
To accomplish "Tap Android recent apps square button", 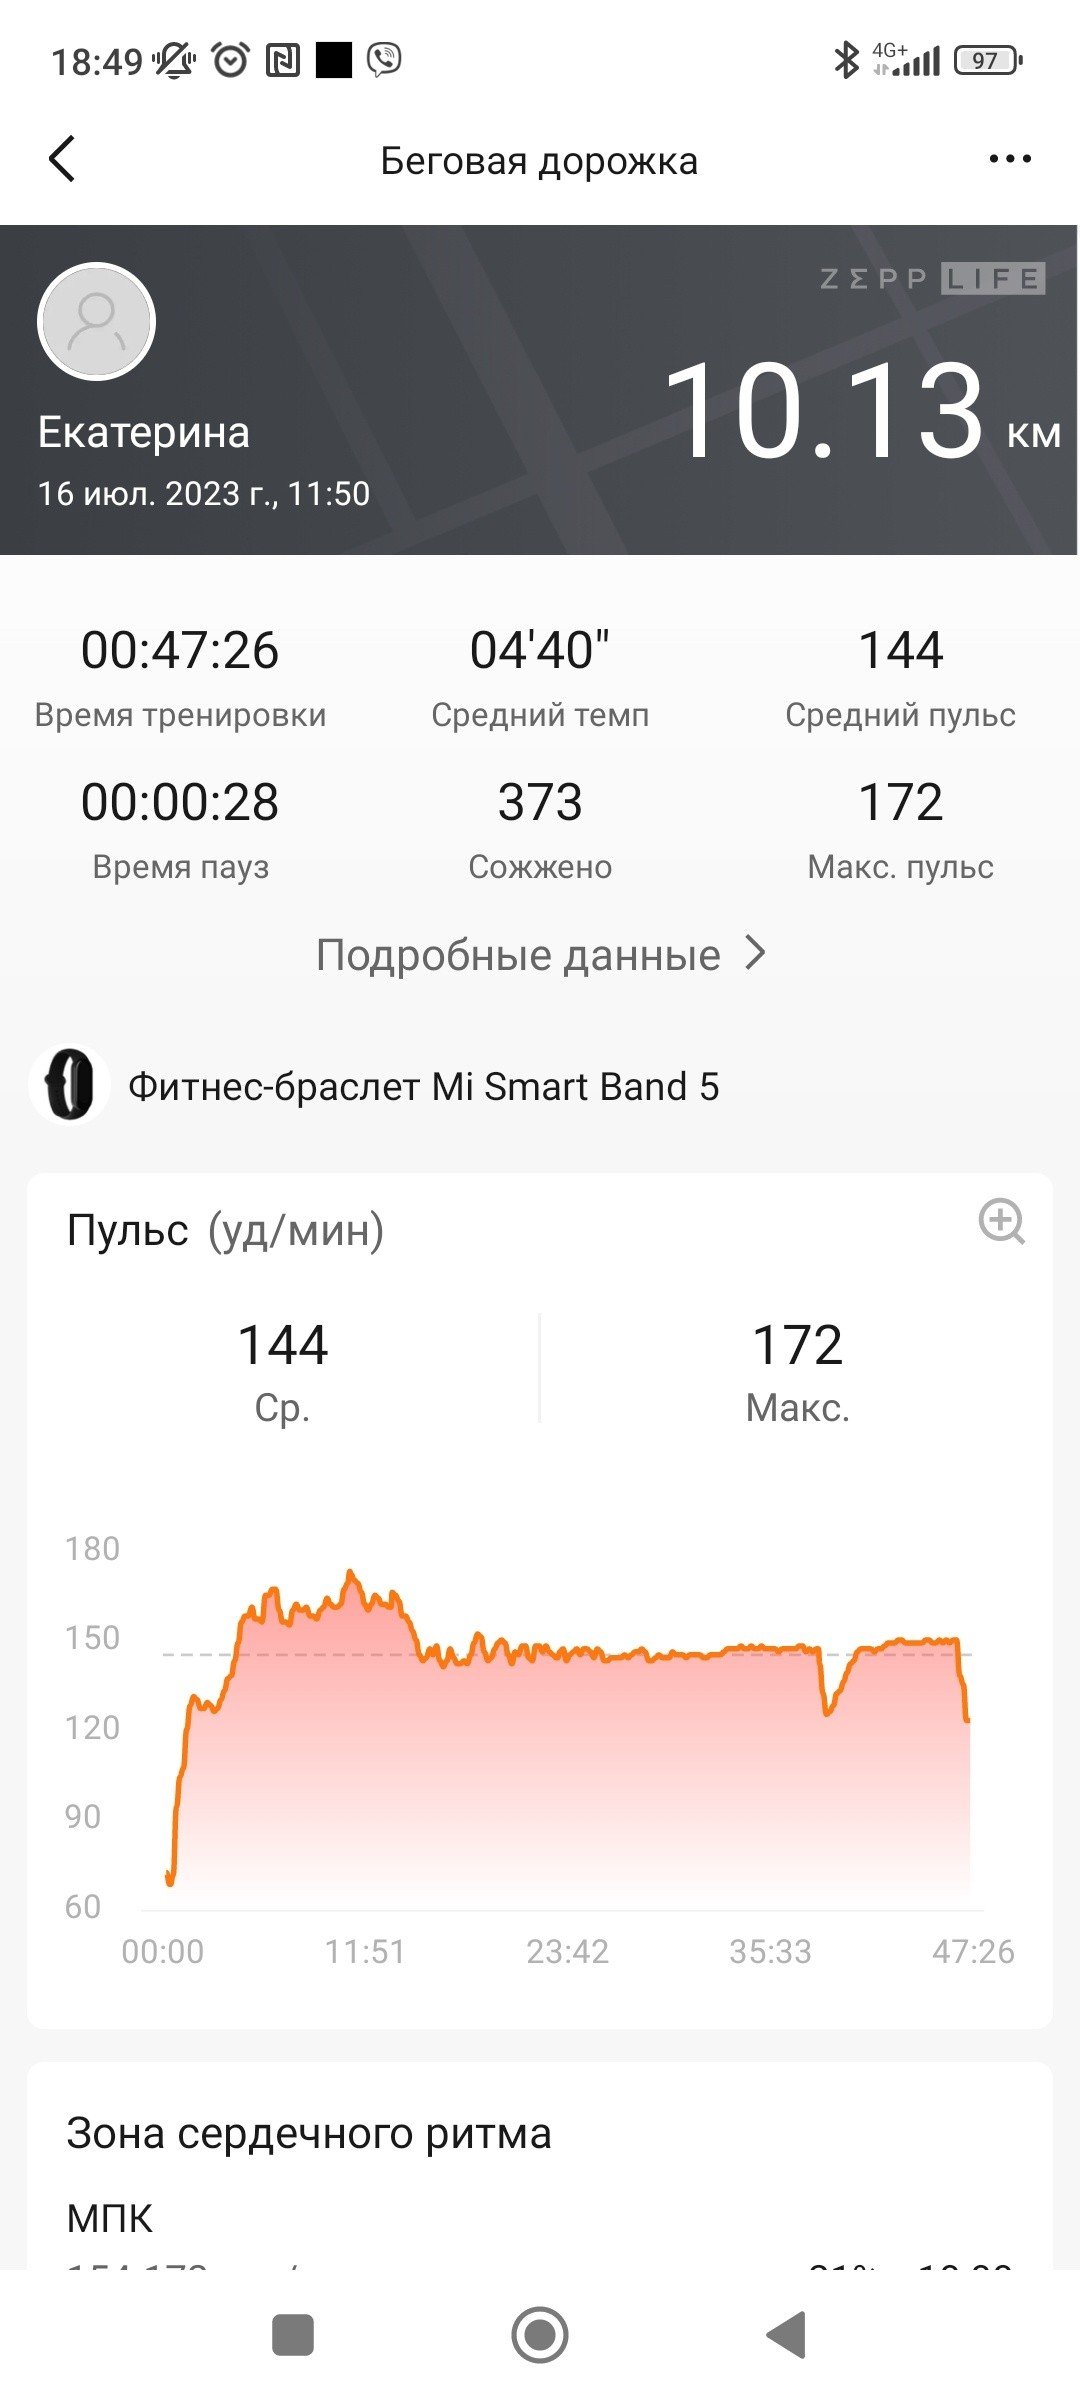I will click(x=293, y=2335).
